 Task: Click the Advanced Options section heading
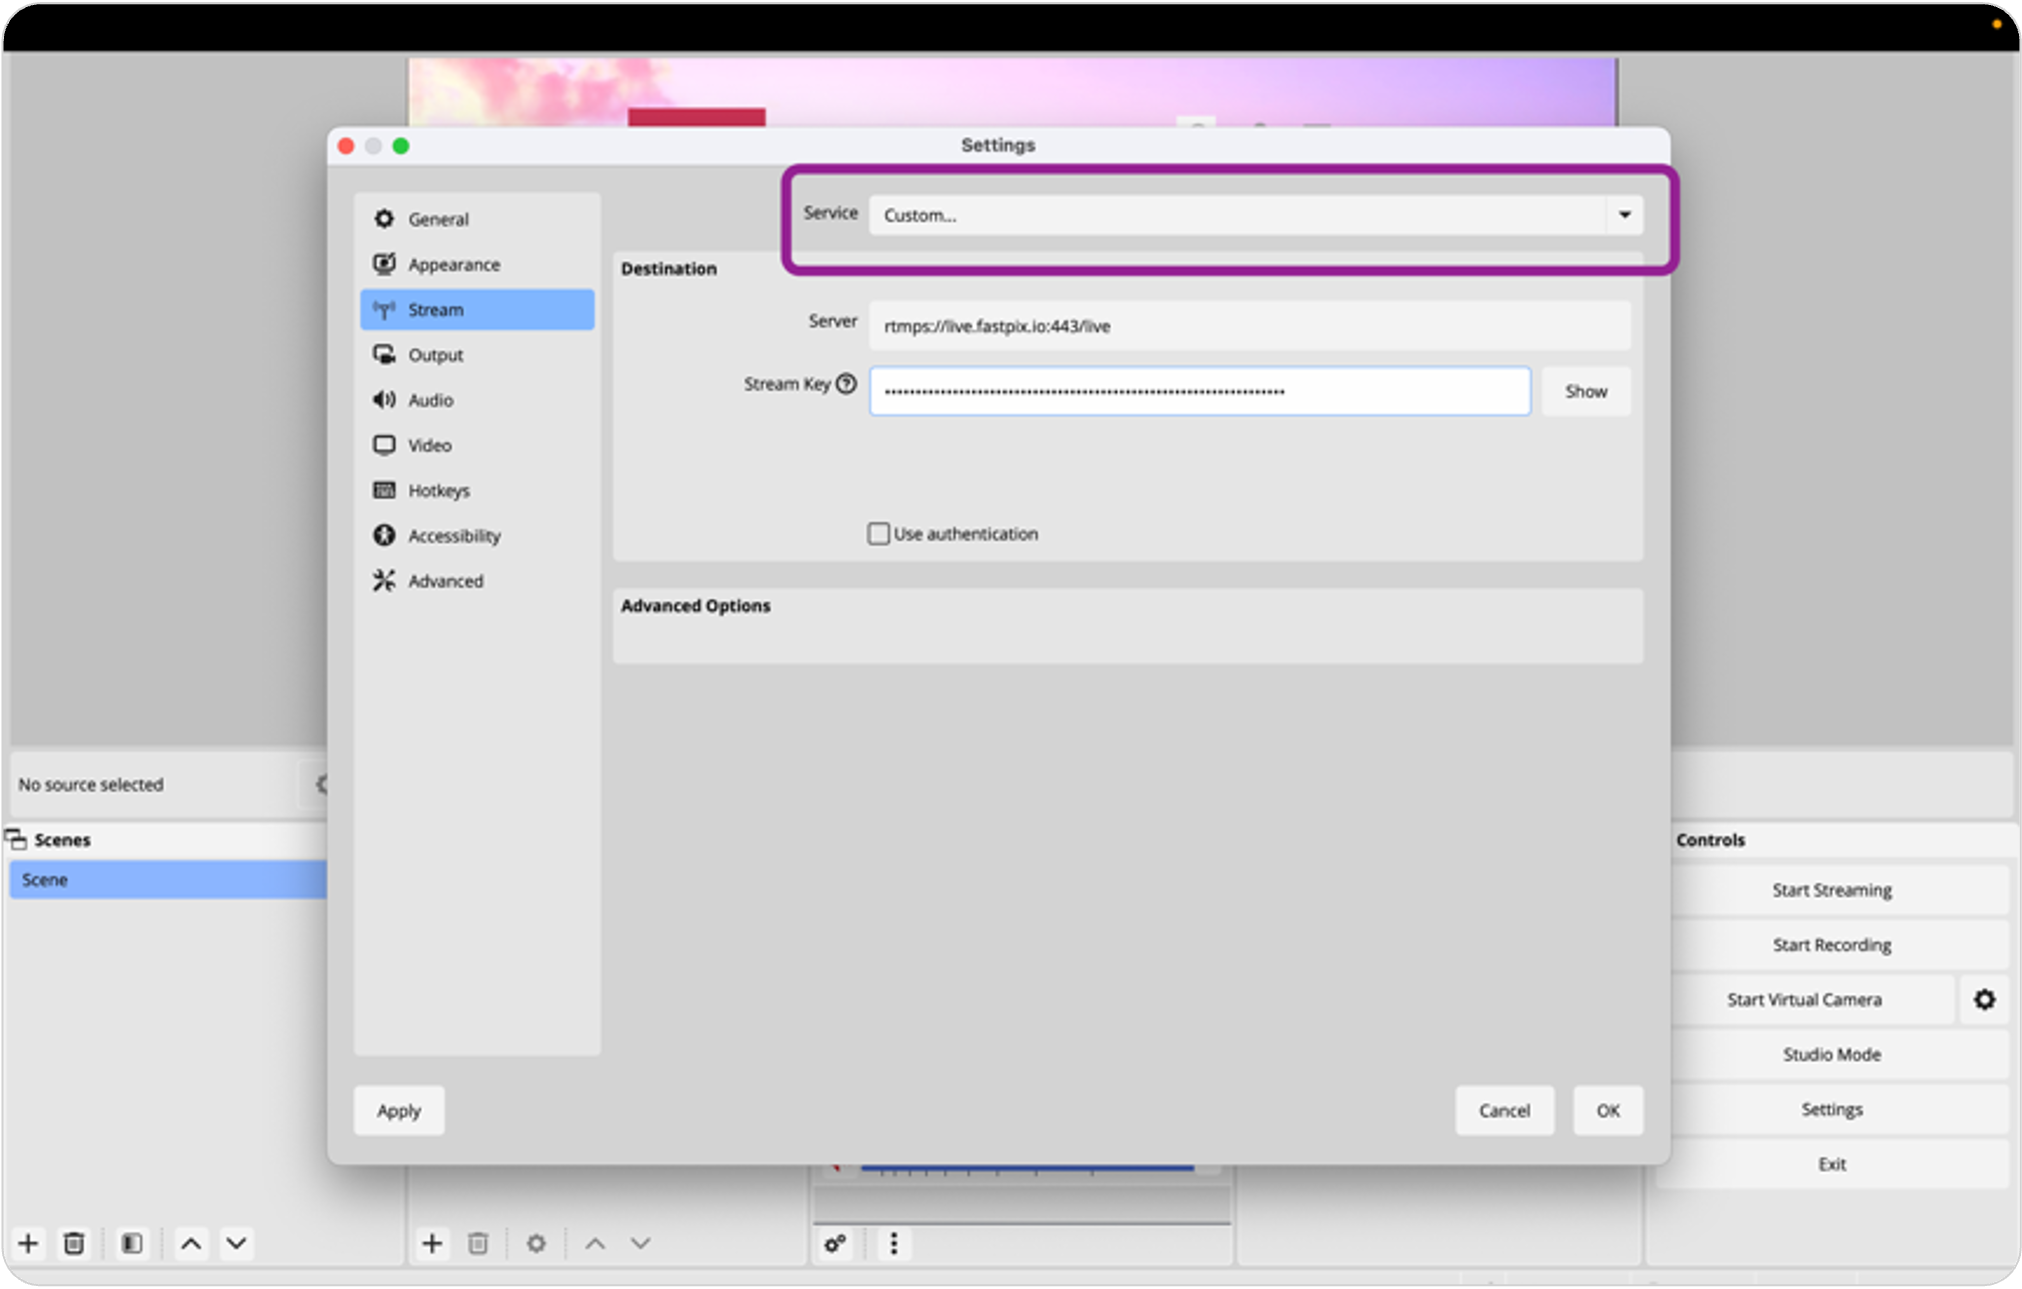[695, 606]
